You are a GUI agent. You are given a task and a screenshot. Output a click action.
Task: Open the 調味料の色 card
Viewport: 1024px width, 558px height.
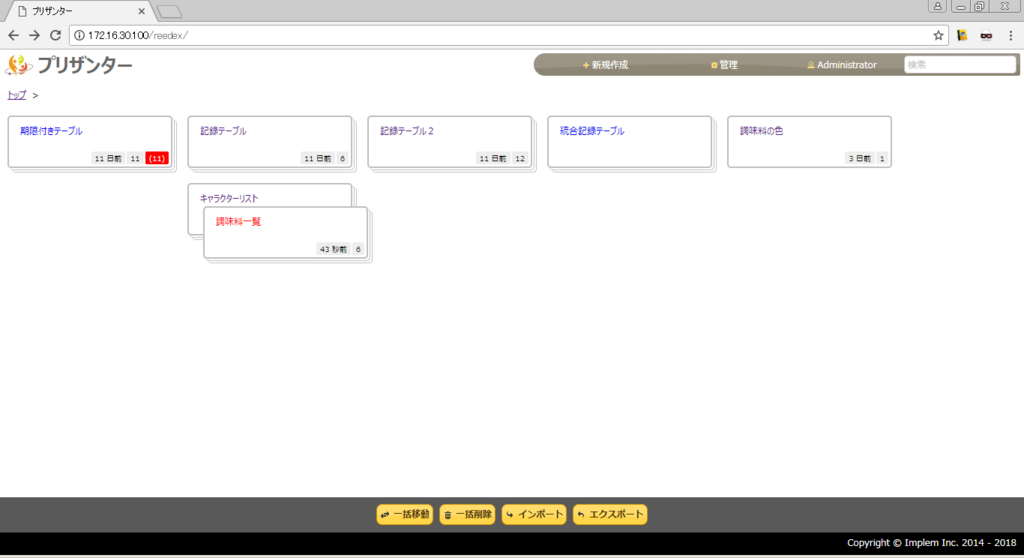[x=809, y=142]
